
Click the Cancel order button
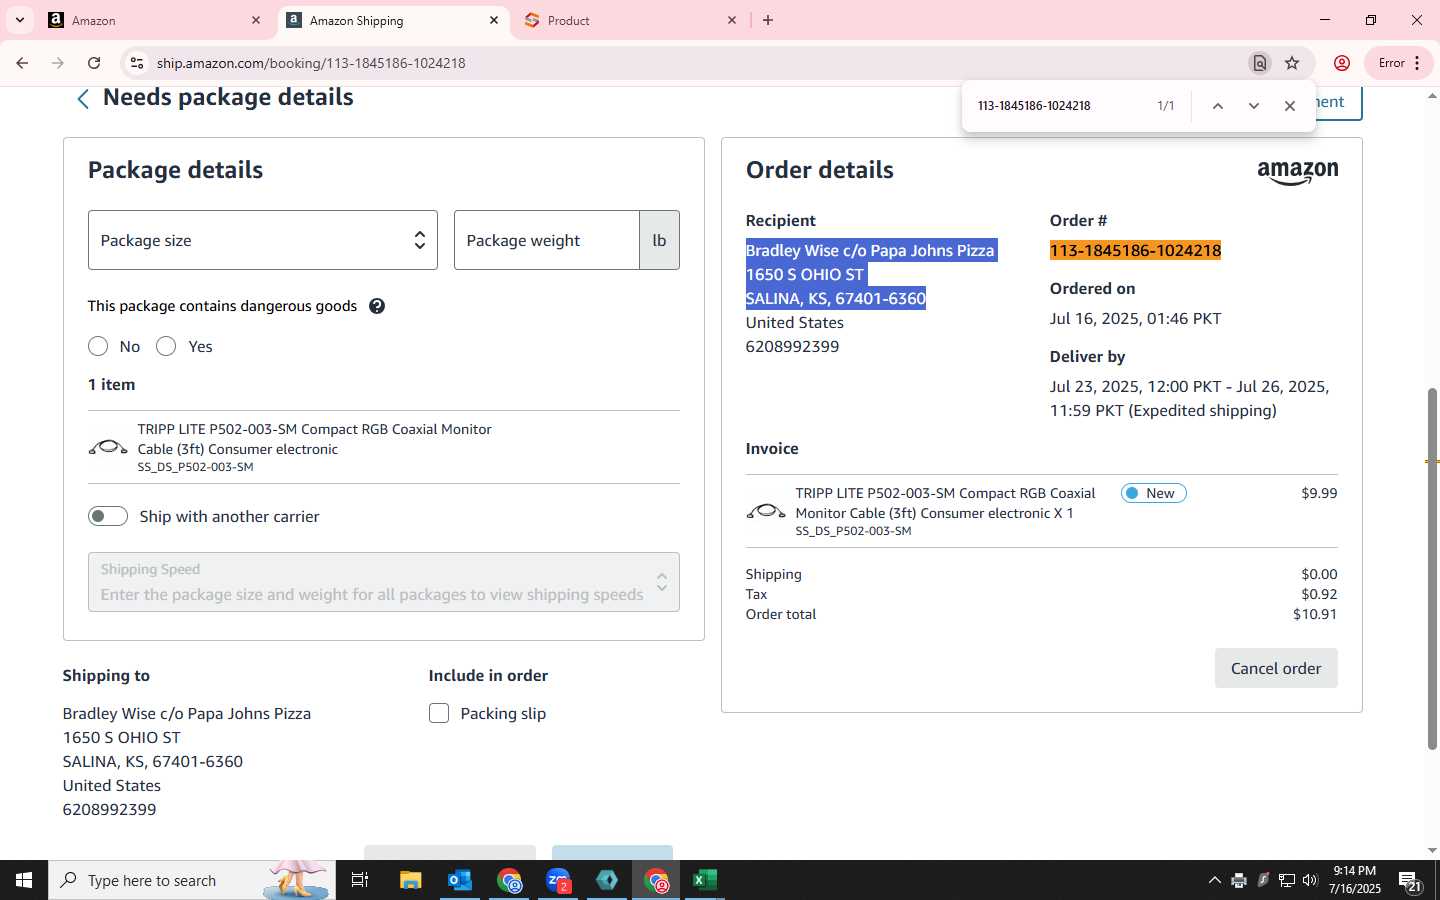pos(1276,668)
